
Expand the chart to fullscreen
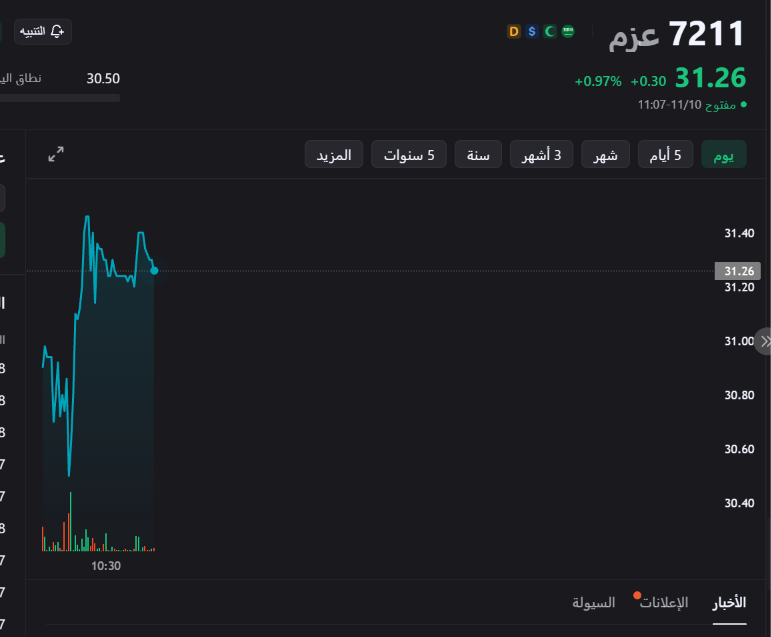[56, 154]
